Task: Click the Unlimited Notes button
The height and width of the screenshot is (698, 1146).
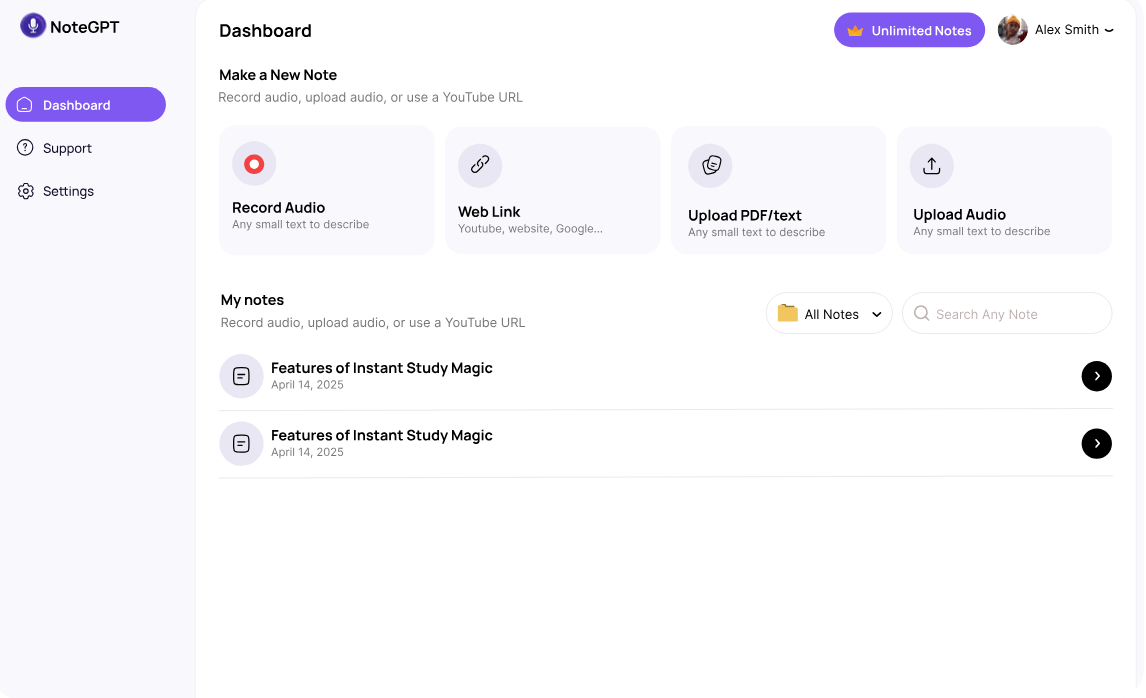Action: point(909,29)
